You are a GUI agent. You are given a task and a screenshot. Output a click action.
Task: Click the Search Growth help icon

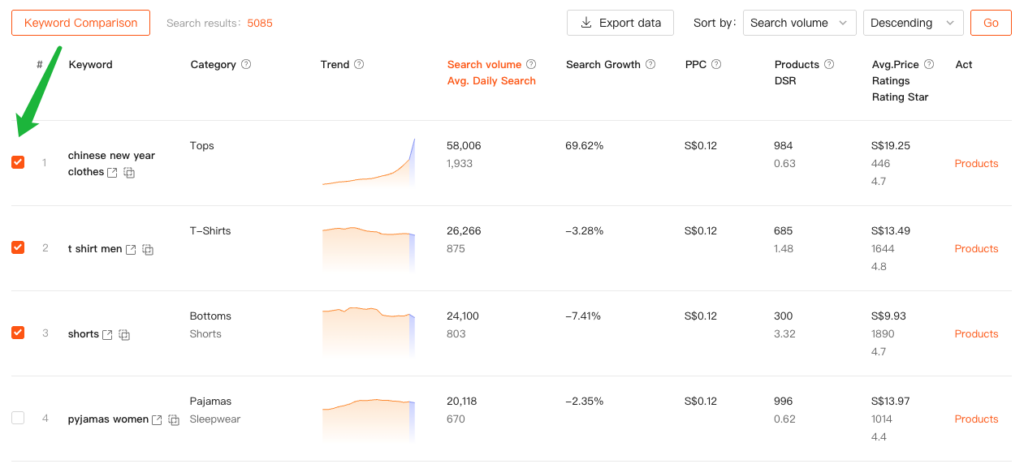tap(650, 65)
